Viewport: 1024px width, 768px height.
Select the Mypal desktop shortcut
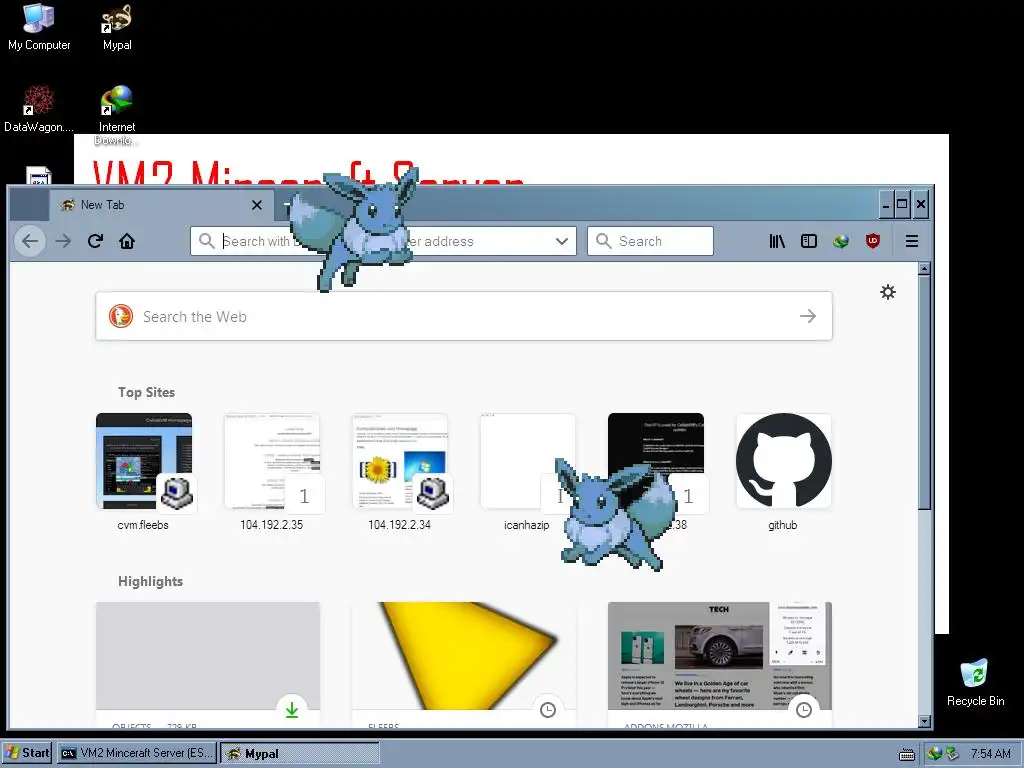point(117,27)
